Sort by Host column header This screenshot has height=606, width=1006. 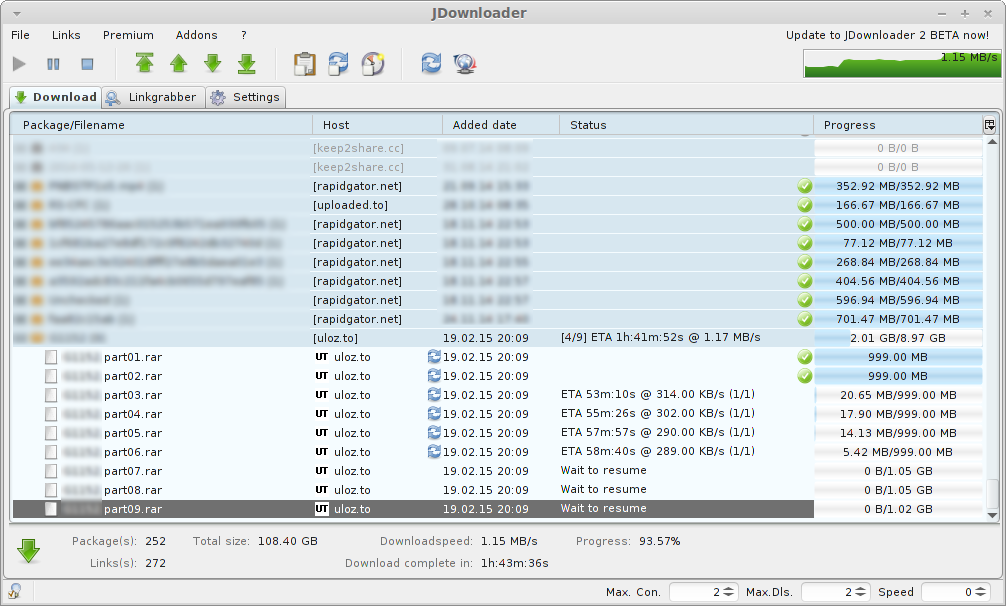pos(377,125)
